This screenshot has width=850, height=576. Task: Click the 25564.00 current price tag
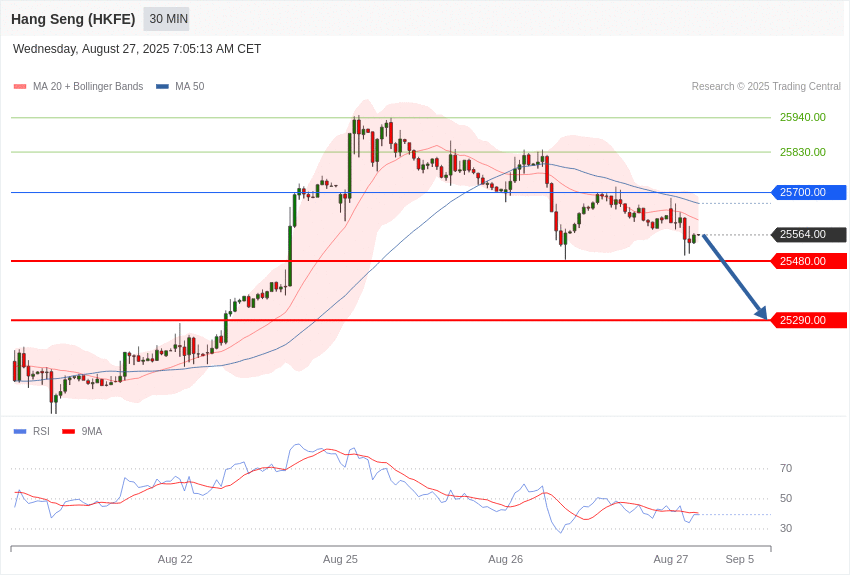click(808, 235)
